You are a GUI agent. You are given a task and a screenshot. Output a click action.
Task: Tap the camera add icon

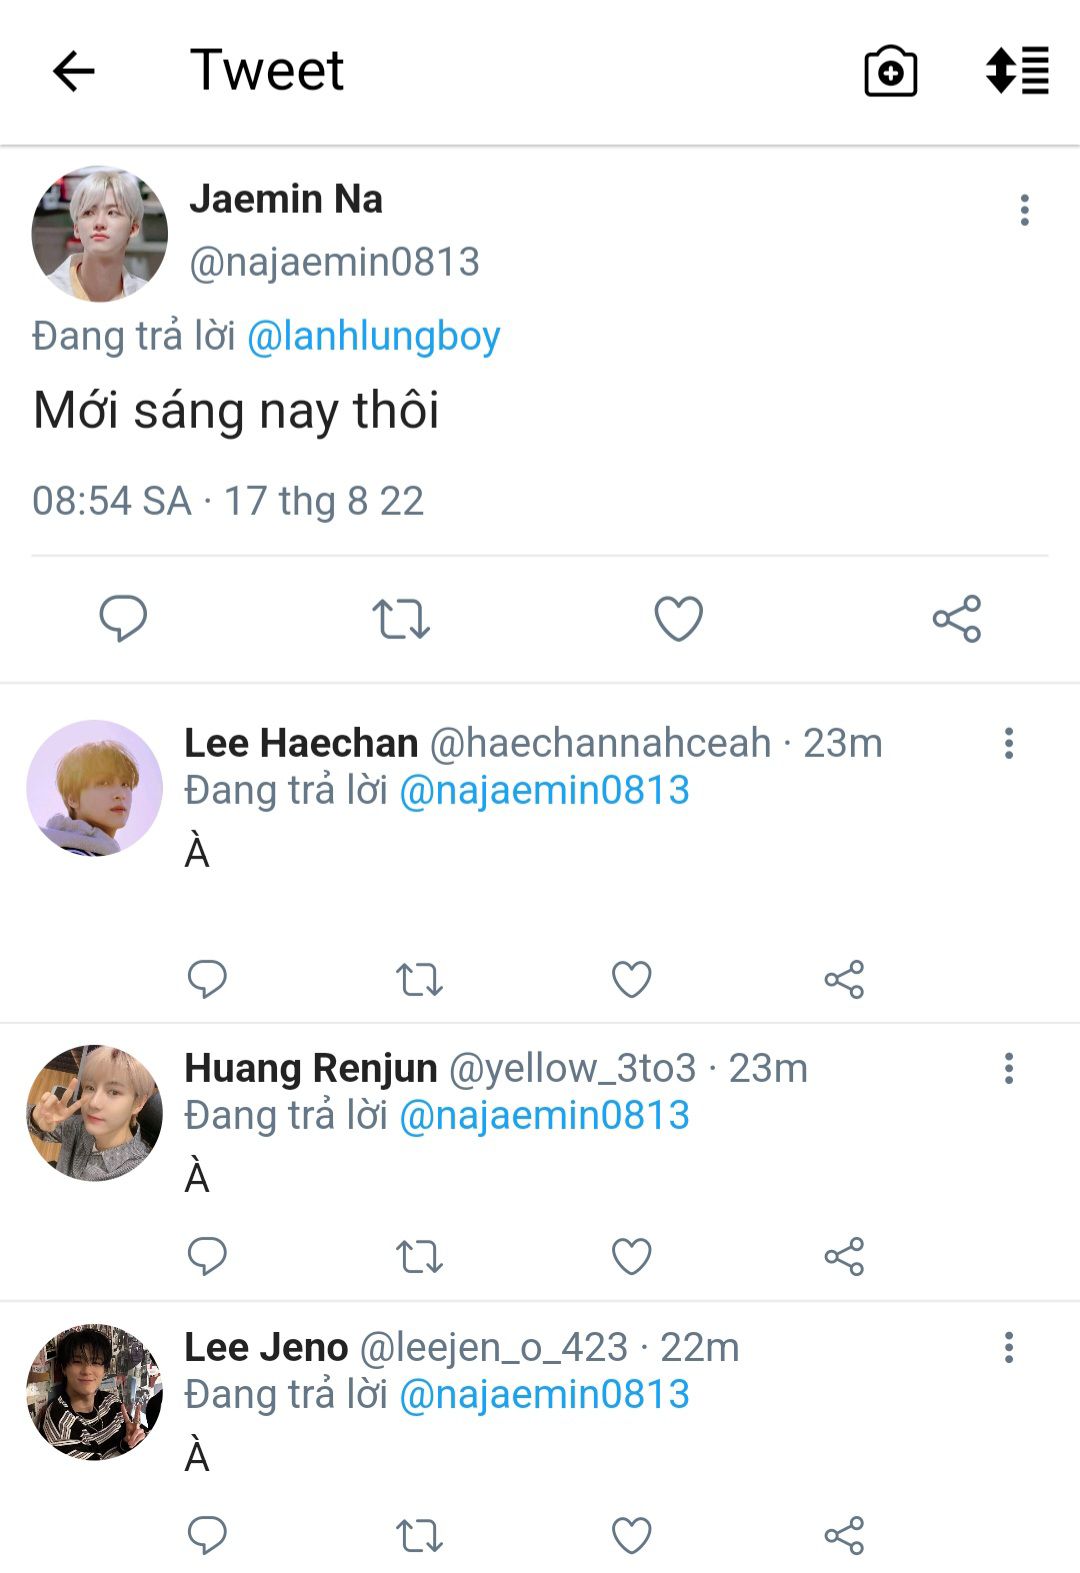[890, 72]
